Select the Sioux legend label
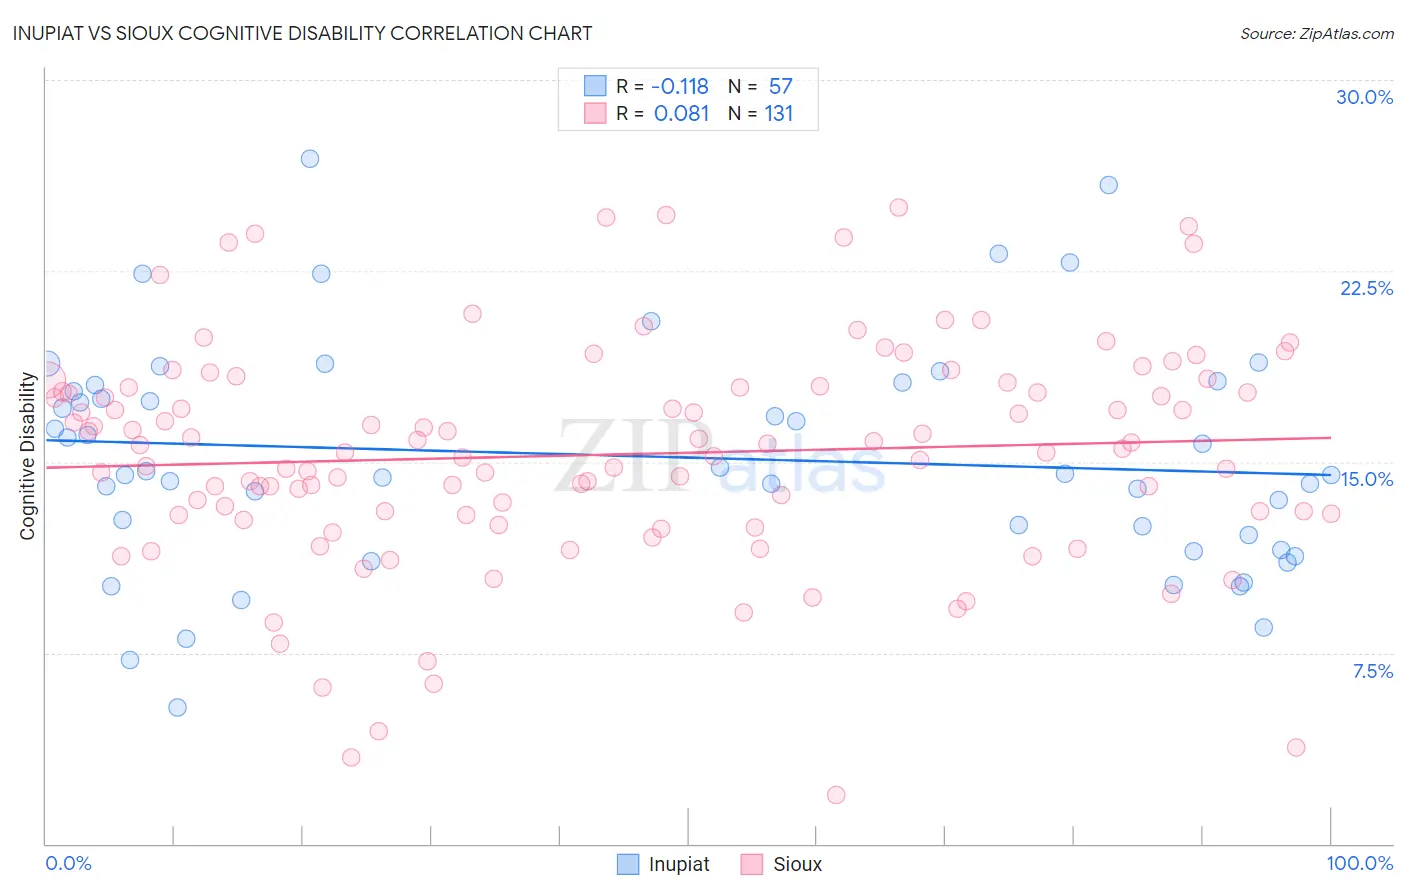The image size is (1406, 892). pos(797,864)
